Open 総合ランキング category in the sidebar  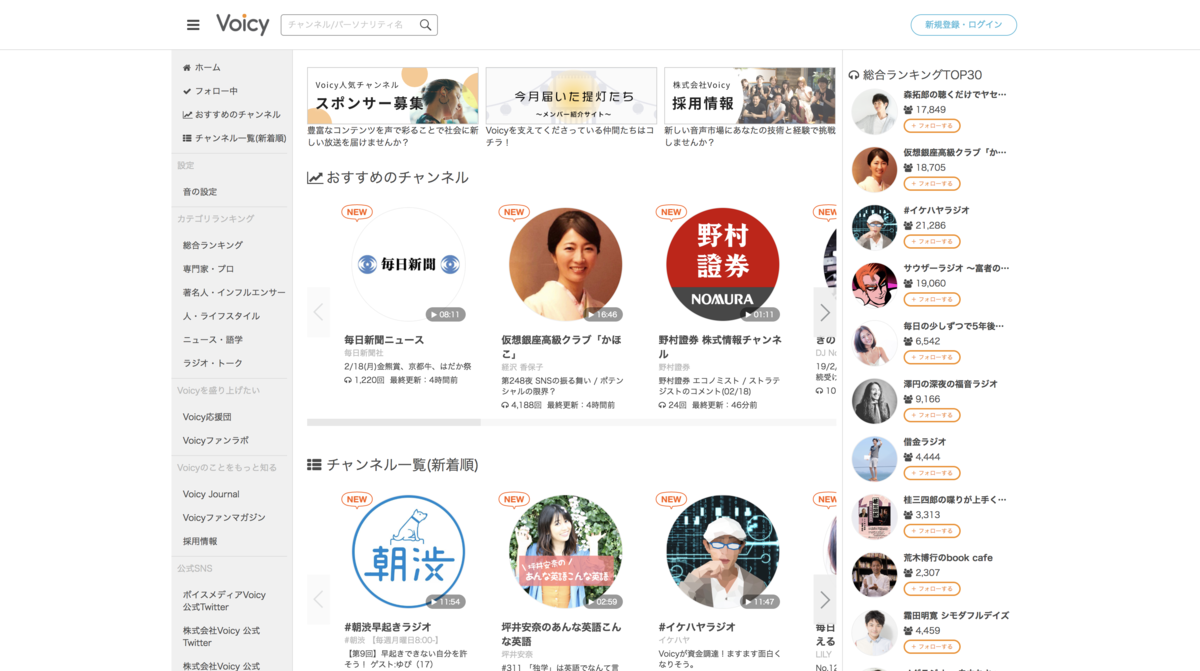213,245
